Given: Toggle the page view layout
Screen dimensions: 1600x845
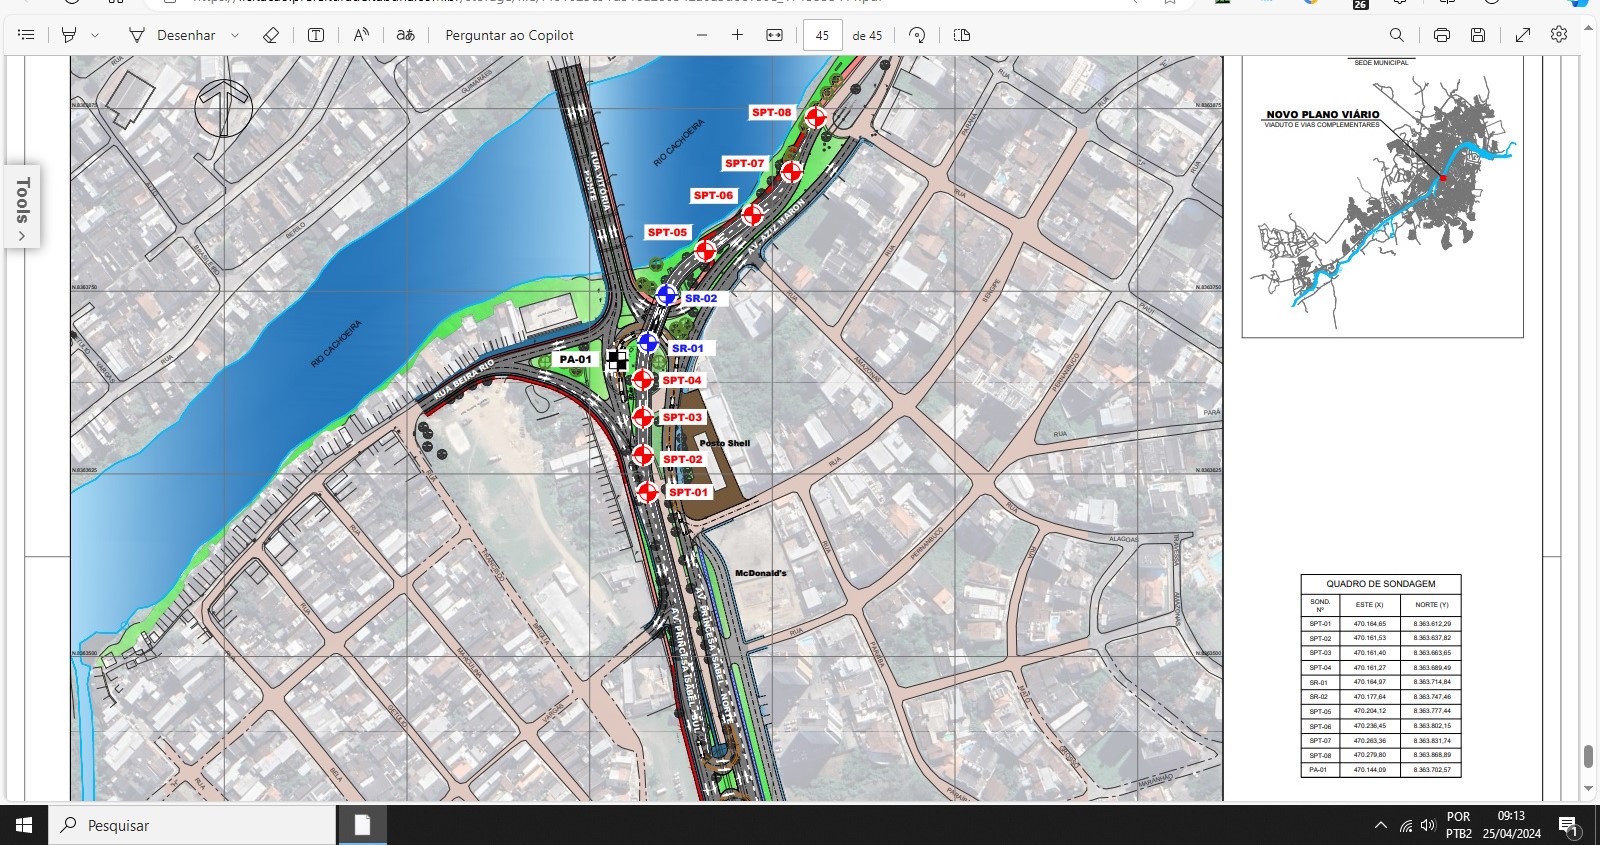Looking at the screenshot, I should point(962,35).
